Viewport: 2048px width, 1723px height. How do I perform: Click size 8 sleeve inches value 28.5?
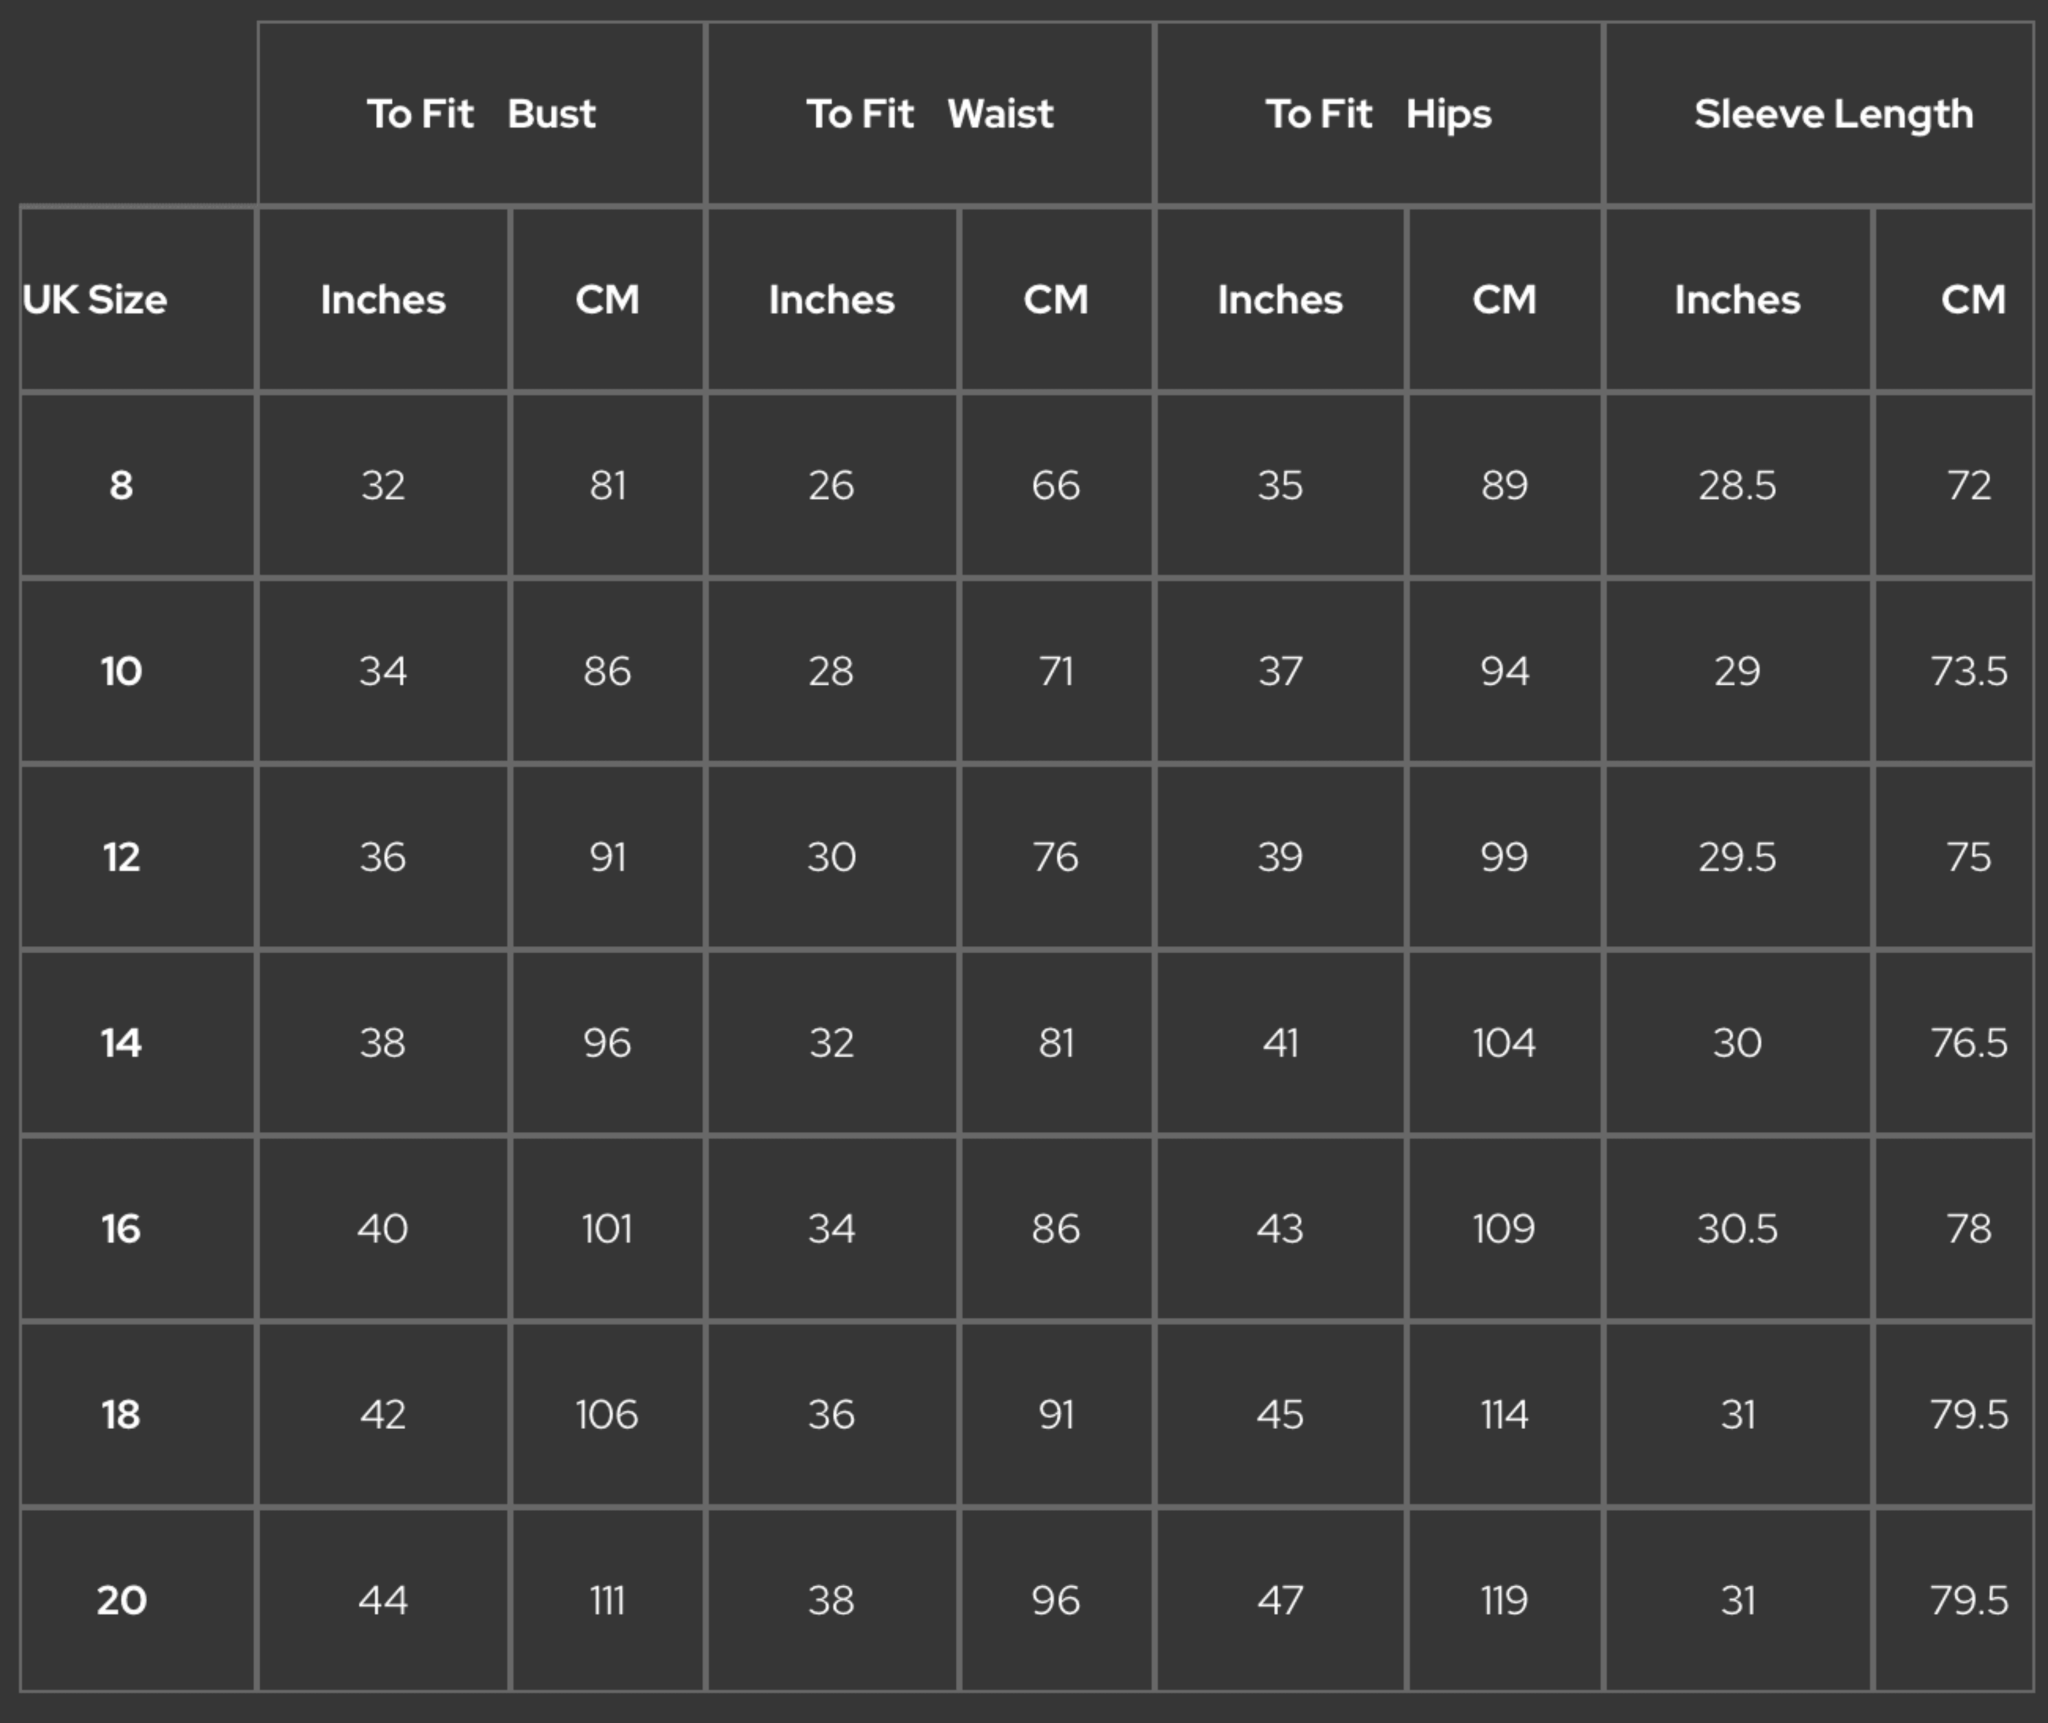[1737, 485]
